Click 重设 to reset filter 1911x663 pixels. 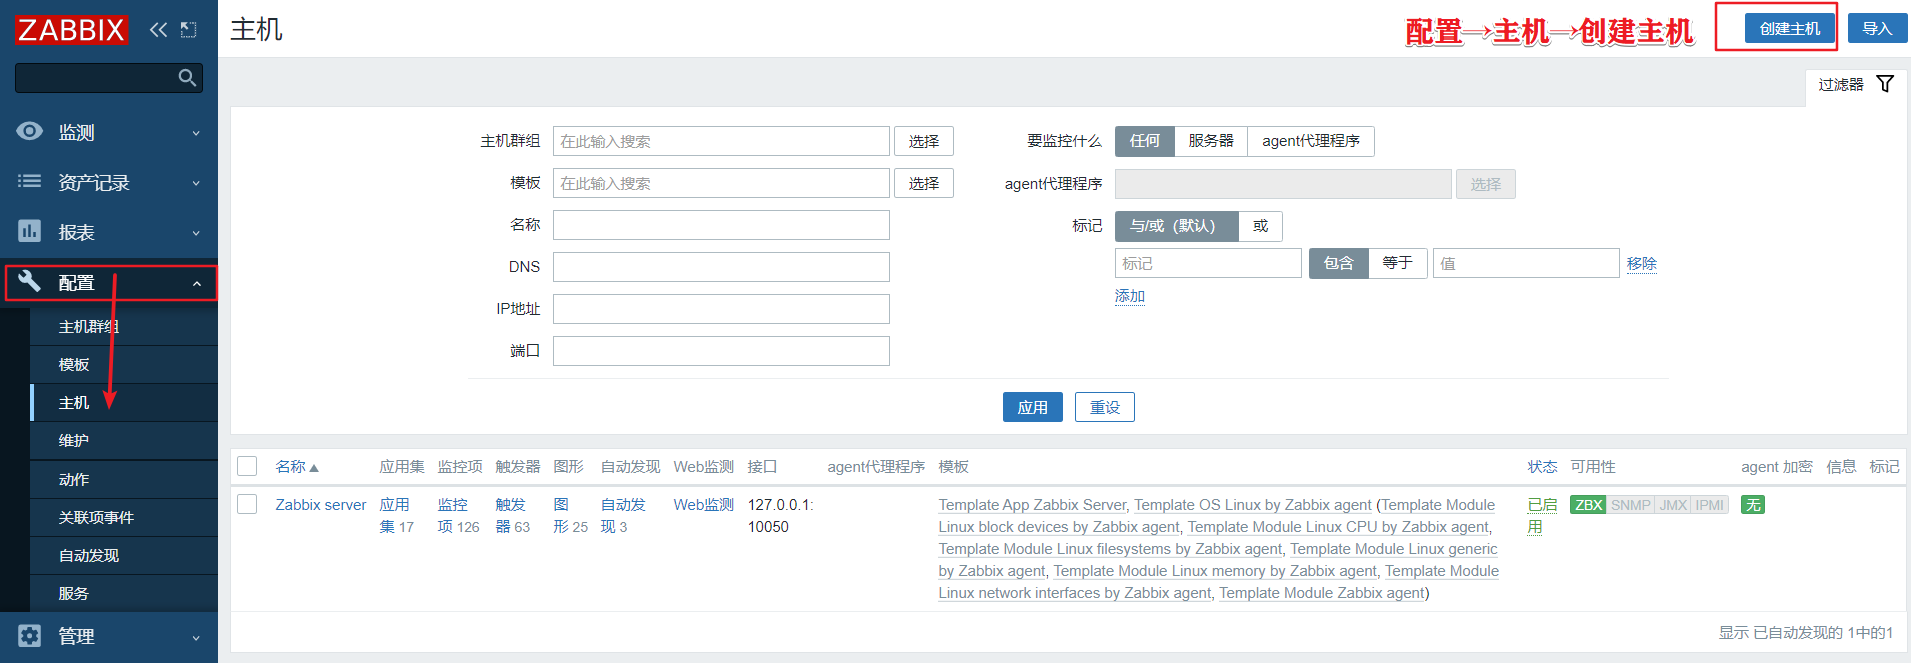point(1105,407)
